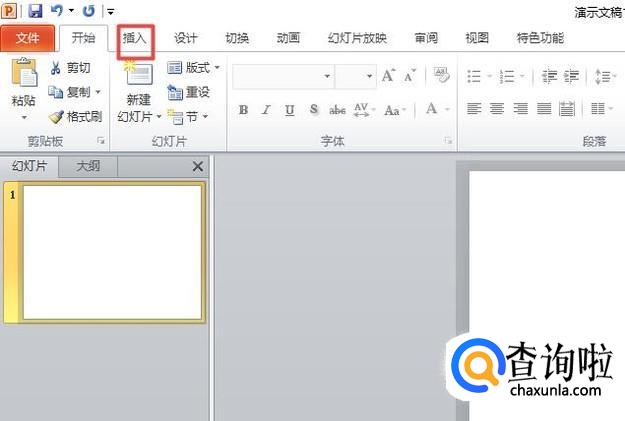Open the 文件 (File) tab
Viewport: 625px width, 421px height.
(28, 38)
